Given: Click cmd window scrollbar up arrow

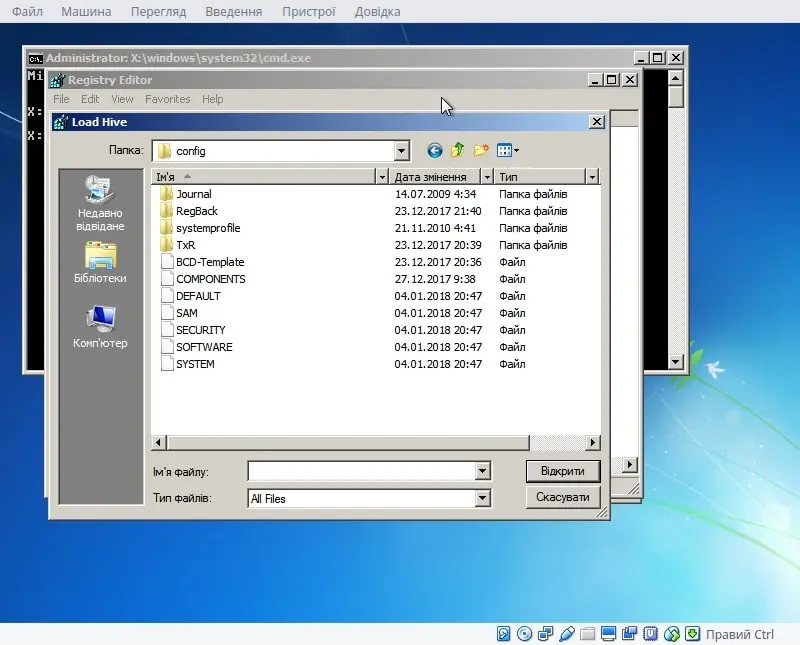Looking at the screenshot, I should point(676,78).
